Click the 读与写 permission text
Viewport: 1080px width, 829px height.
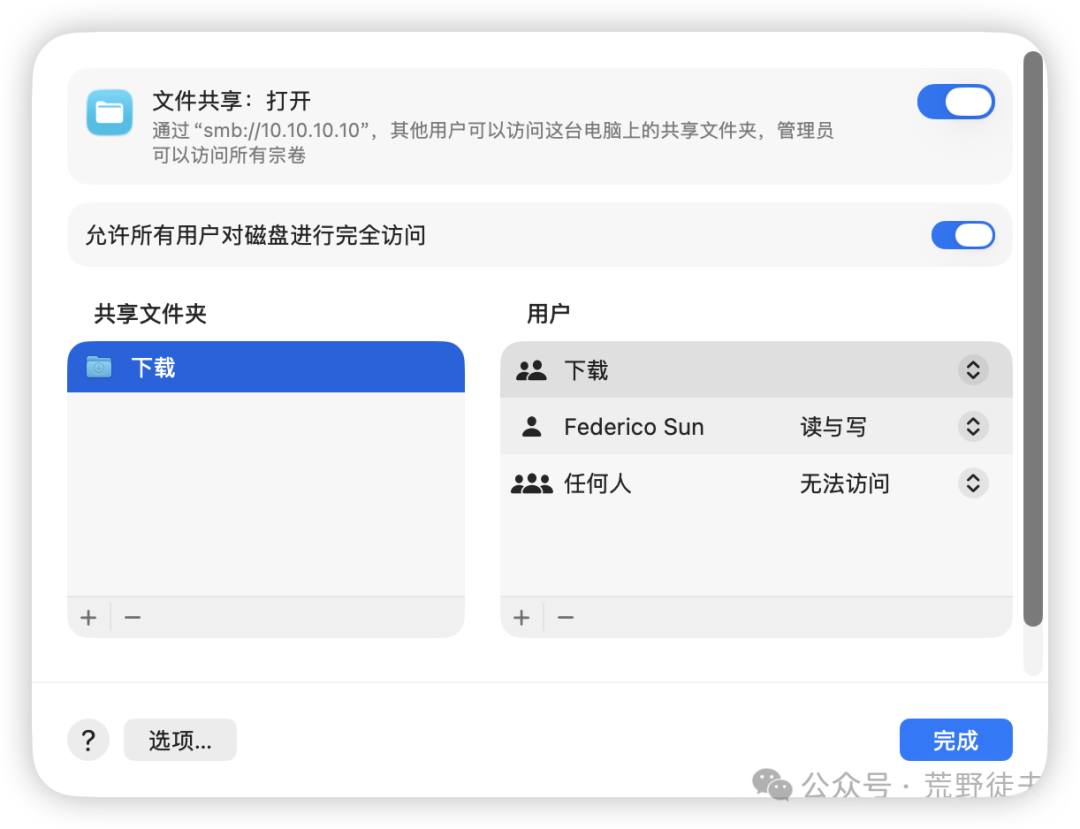(833, 427)
